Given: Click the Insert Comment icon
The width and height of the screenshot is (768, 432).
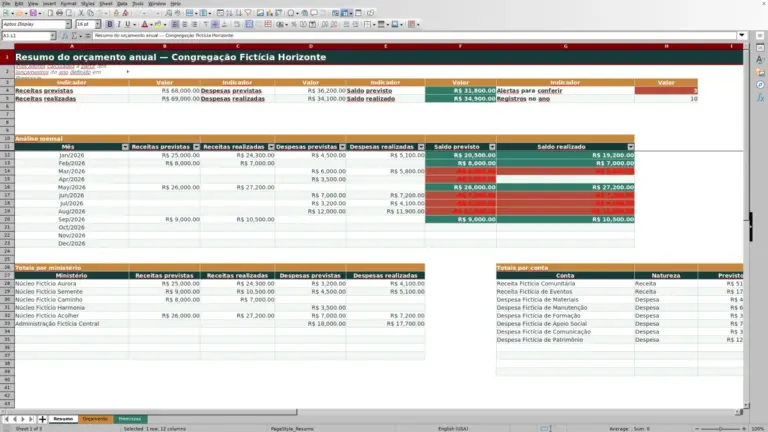Looking at the screenshot, I should tap(314, 13).
